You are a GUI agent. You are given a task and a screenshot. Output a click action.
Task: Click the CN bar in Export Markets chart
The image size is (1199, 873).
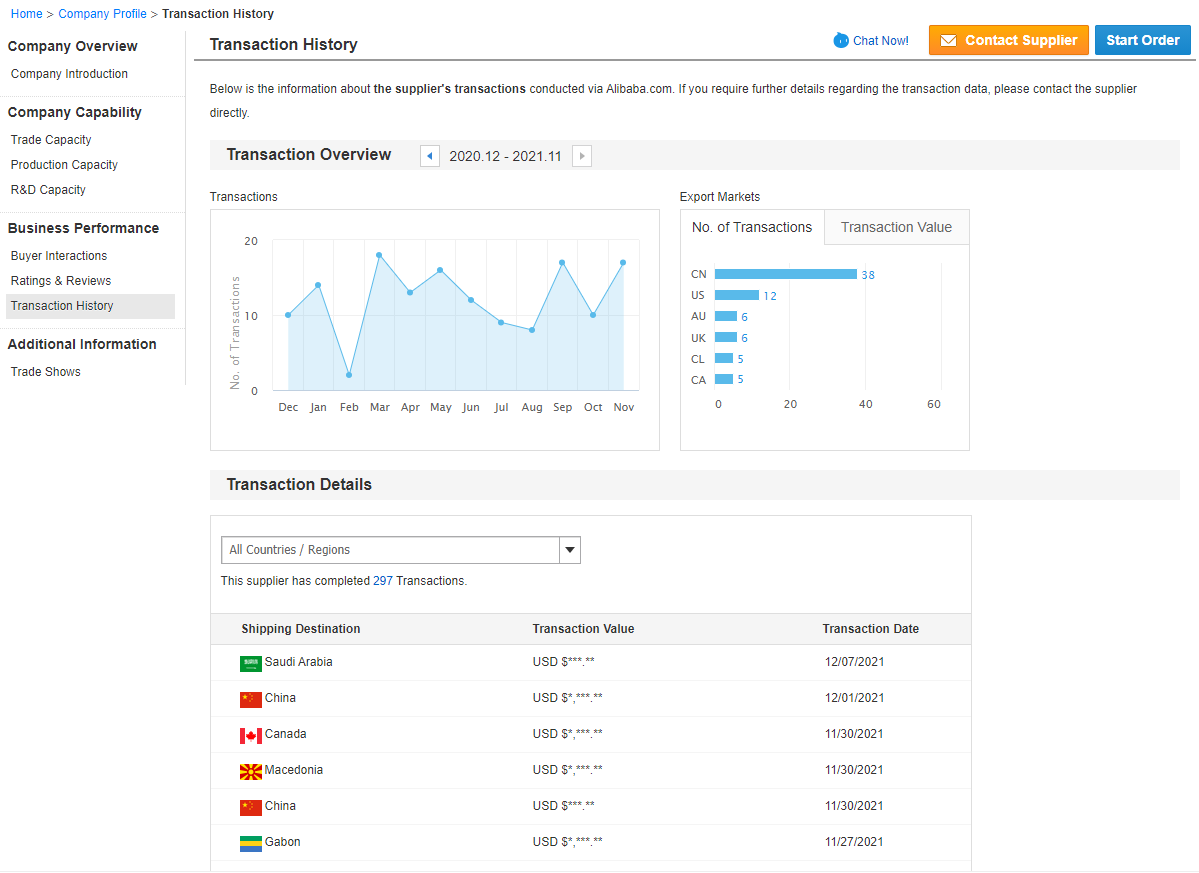coord(785,274)
